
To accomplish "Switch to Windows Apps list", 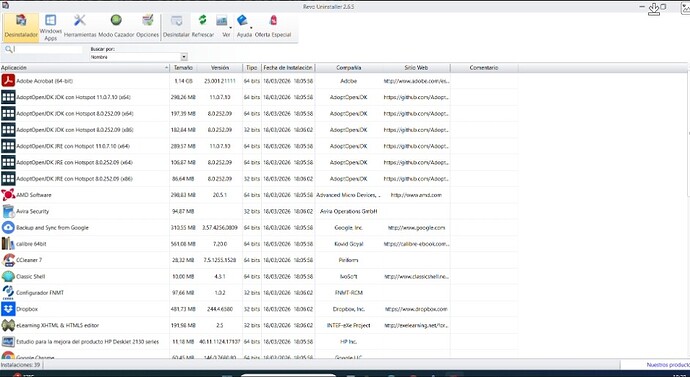I will click(51, 27).
